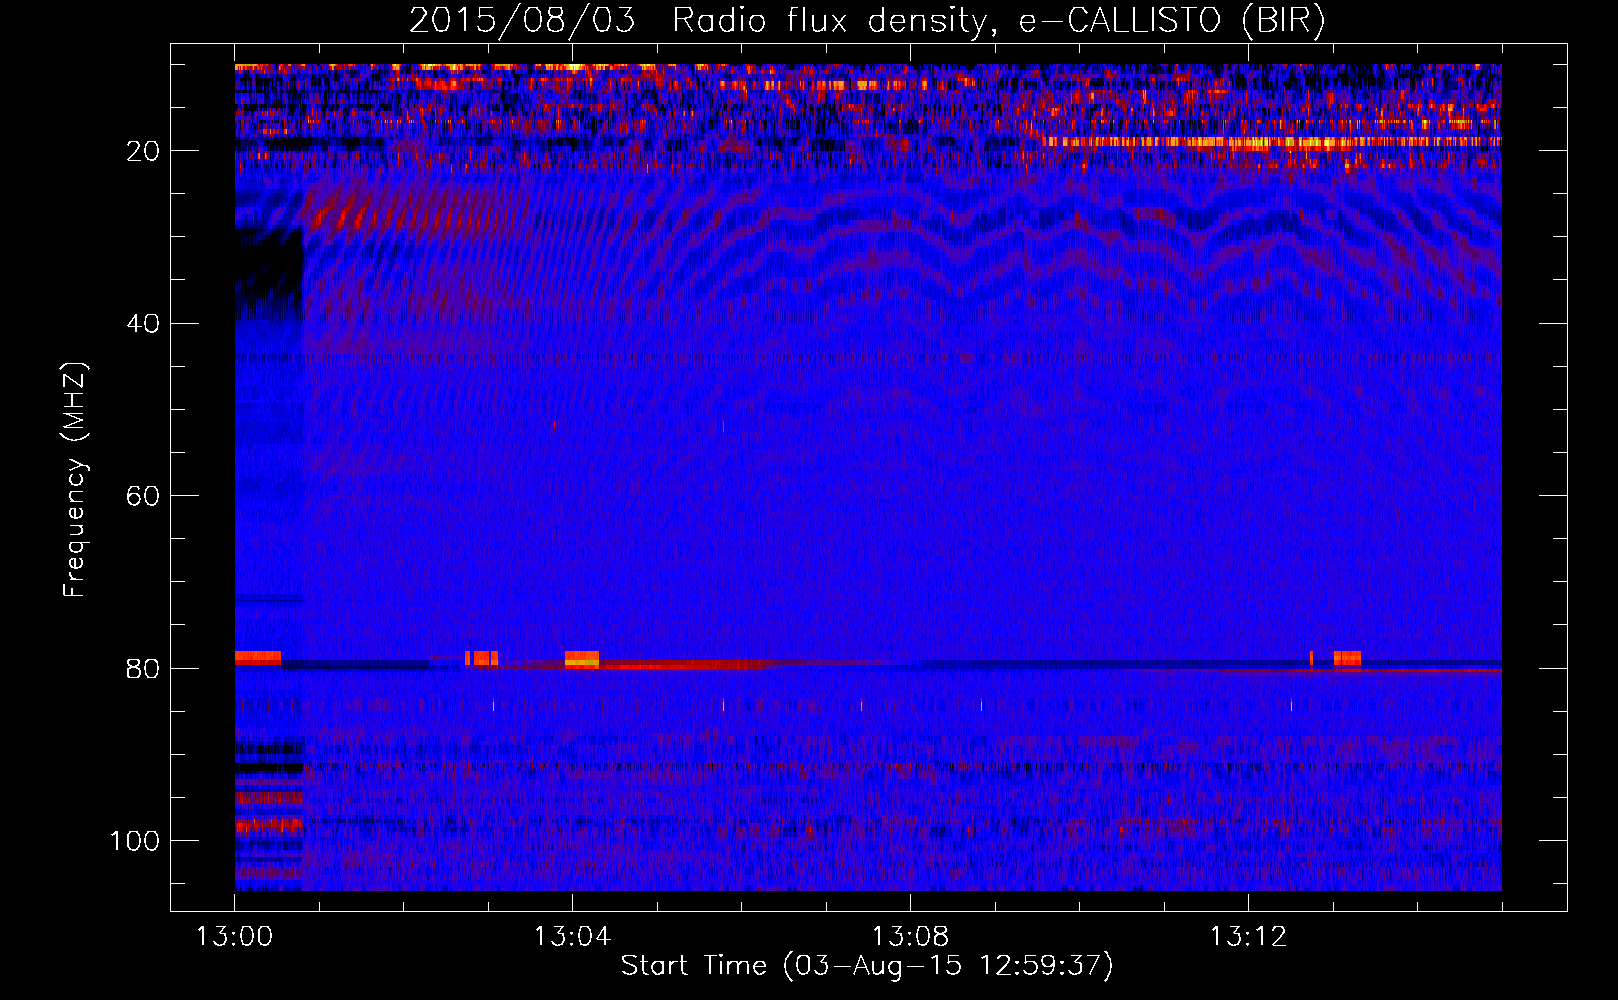Click the '80' frequency tick label
The image size is (1618, 1000).
click(x=143, y=669)
